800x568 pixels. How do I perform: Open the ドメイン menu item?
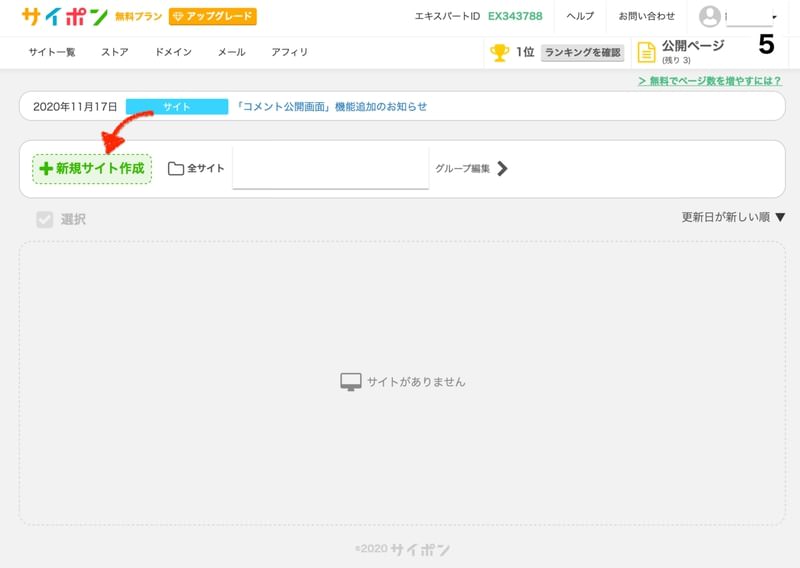click(173, 52)
